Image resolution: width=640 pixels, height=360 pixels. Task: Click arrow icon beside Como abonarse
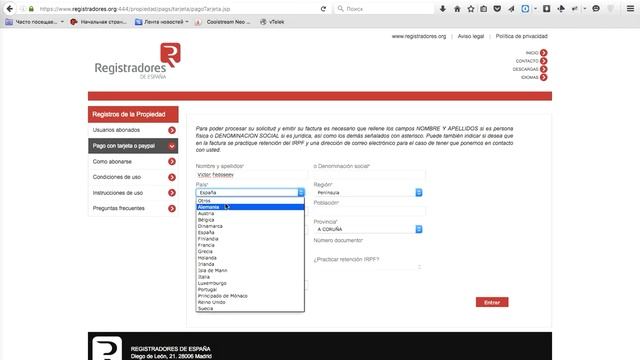(x=172, y=162)
